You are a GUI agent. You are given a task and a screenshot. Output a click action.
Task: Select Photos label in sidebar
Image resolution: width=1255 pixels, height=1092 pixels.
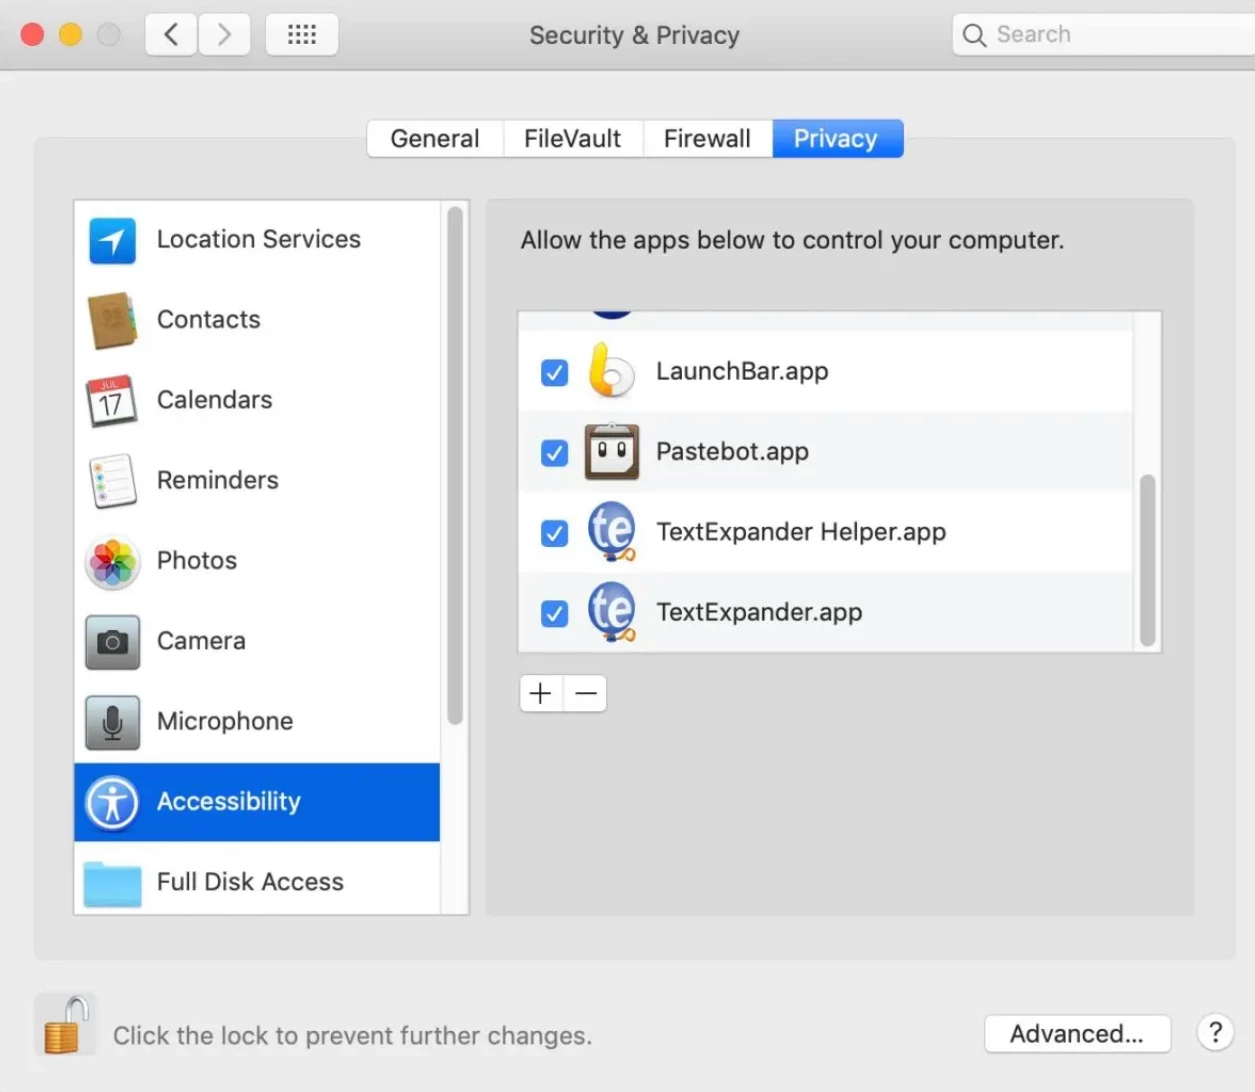197,561
